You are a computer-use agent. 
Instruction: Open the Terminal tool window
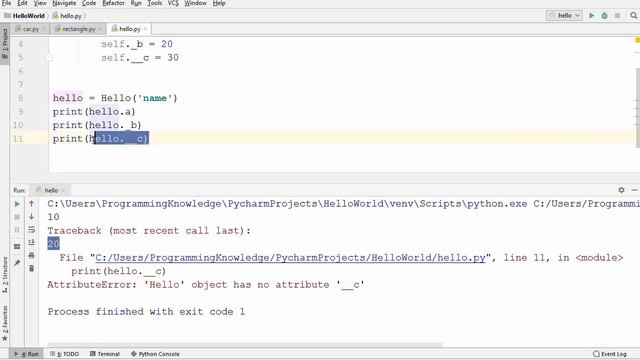click(104, 354)
